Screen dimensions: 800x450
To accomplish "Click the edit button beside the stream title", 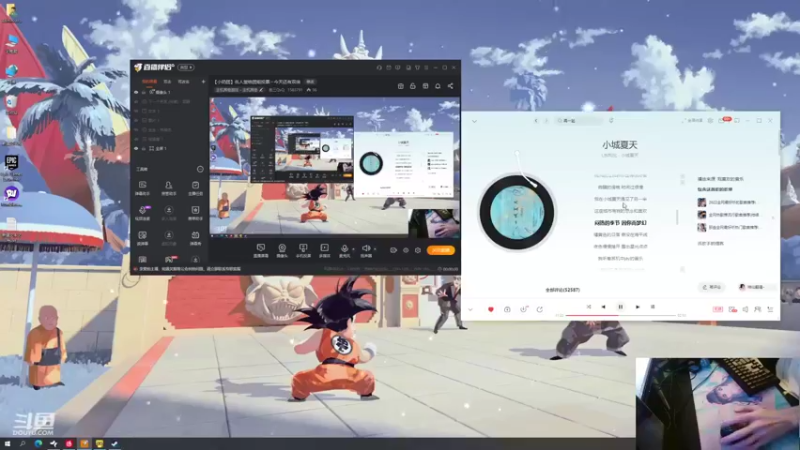I will [310, 82].
